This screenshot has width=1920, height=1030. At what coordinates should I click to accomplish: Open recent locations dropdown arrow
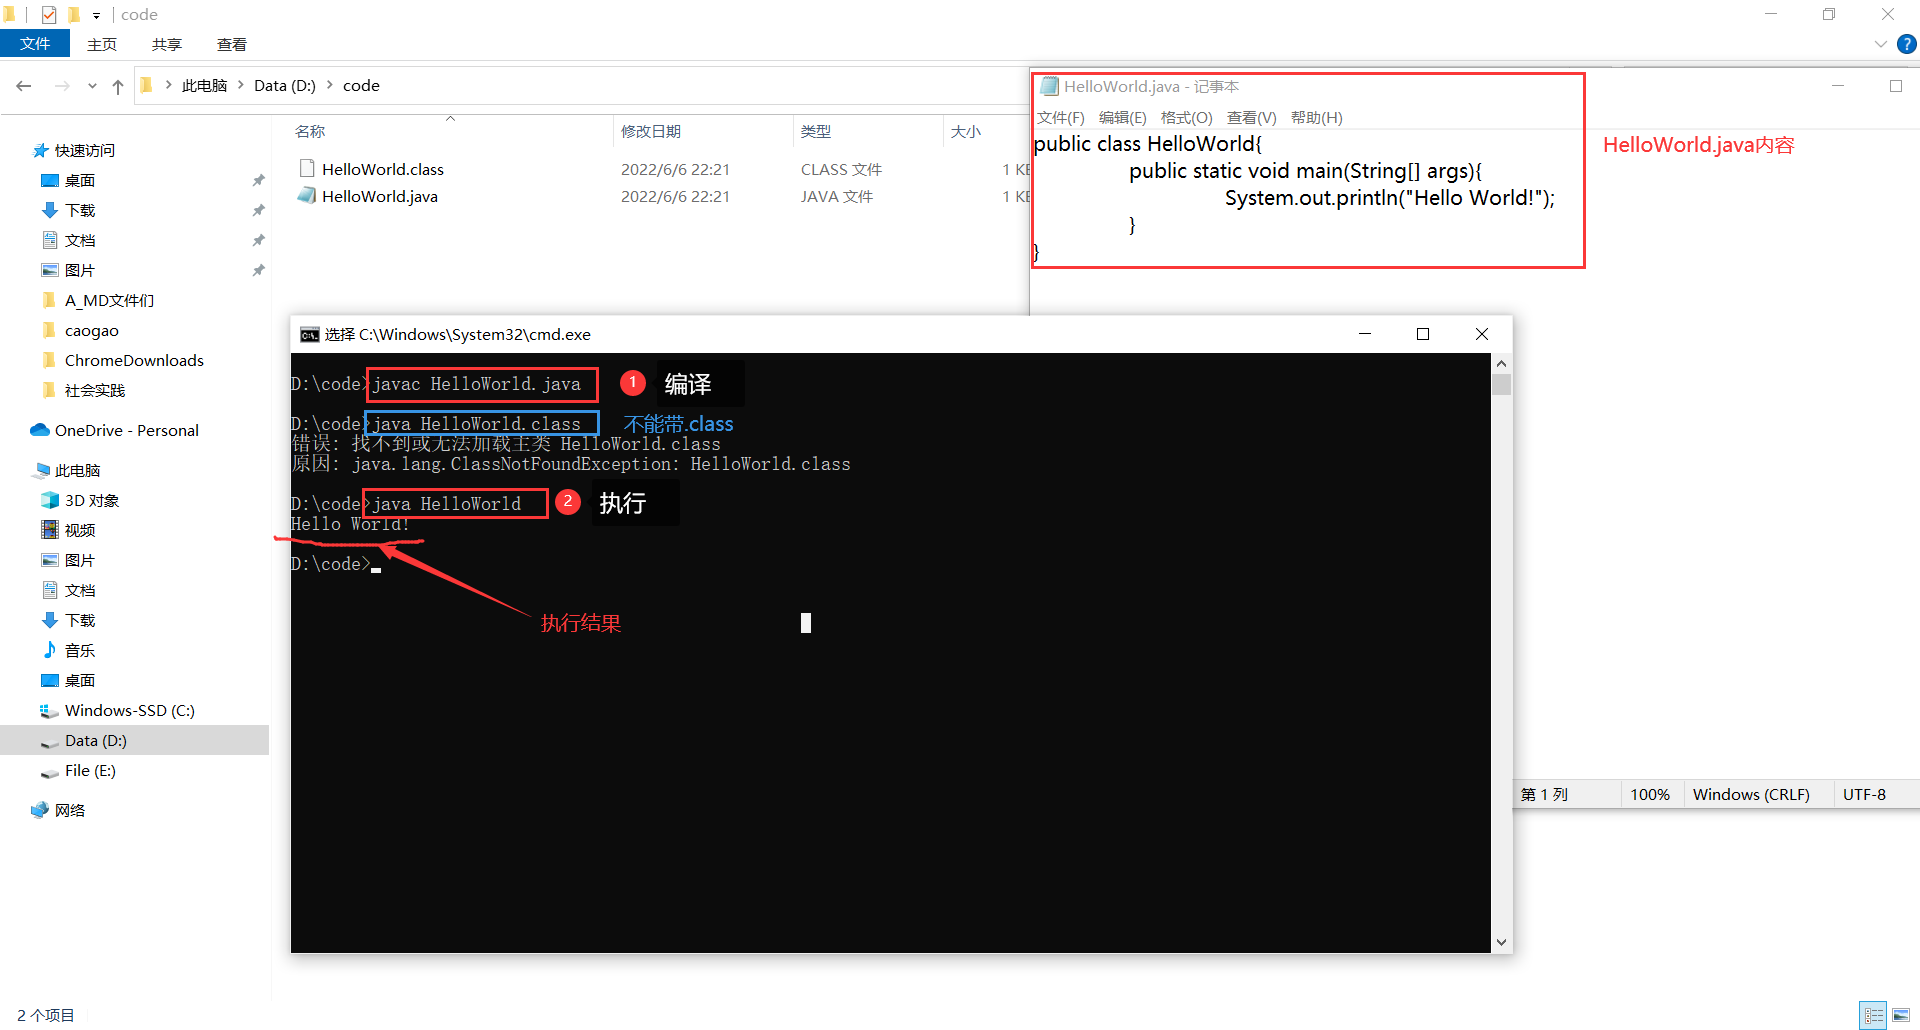[92, 86]
